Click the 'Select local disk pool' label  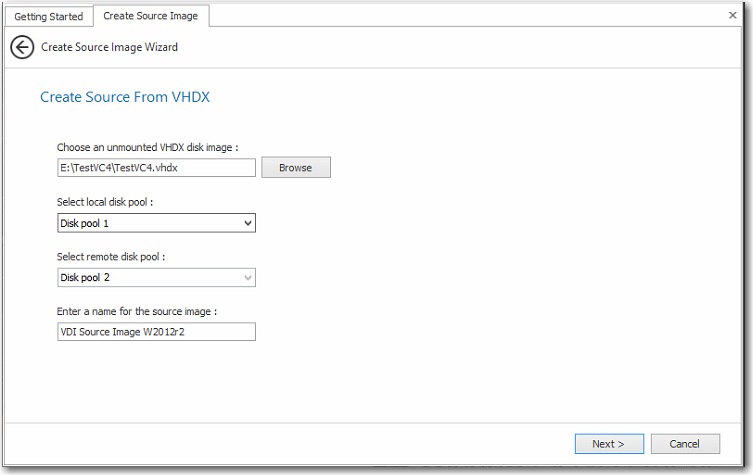point(105,202)
